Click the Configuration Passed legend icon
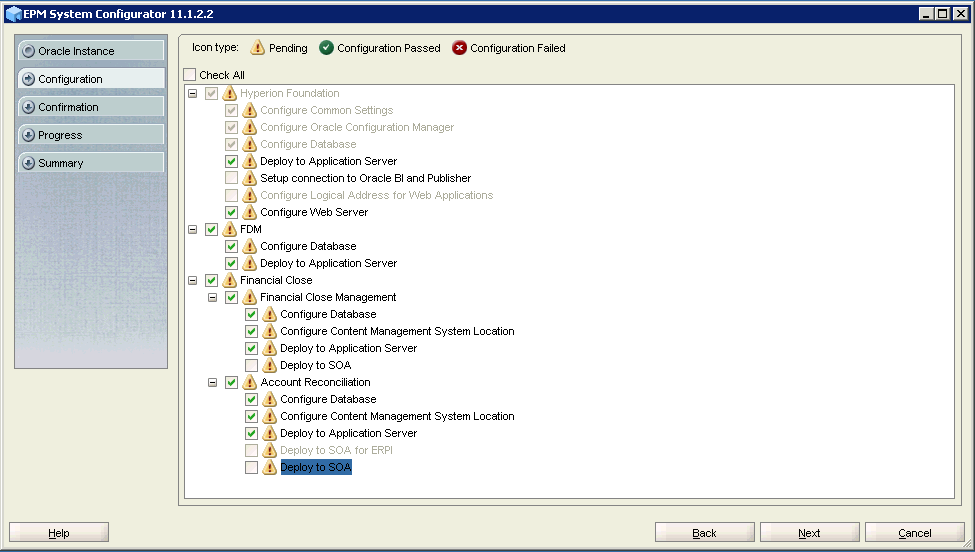The height and width of the screenshot is (552, 975). click(x=326, y=47)
